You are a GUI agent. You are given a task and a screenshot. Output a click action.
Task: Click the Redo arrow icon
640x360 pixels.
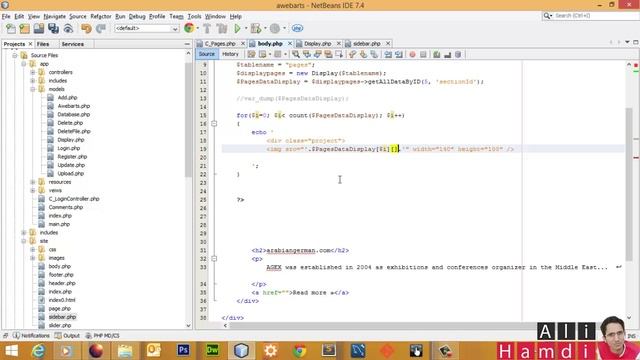click(x=101, y=28)
